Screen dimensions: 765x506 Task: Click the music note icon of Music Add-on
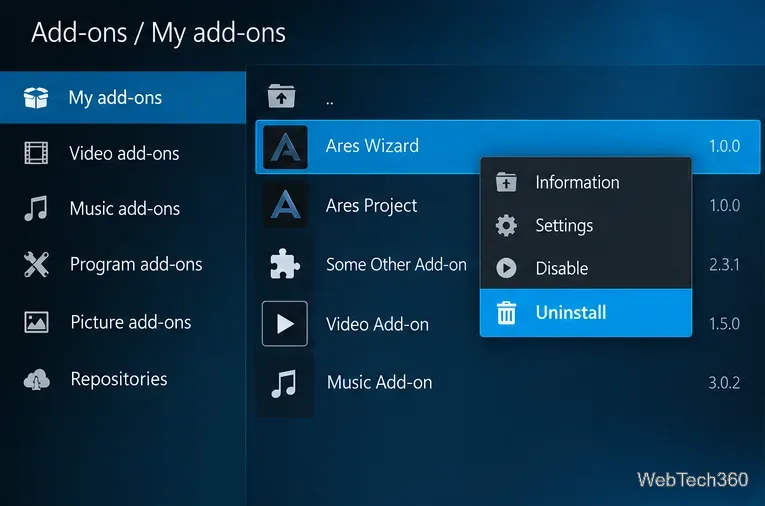[x=284, y=383]
